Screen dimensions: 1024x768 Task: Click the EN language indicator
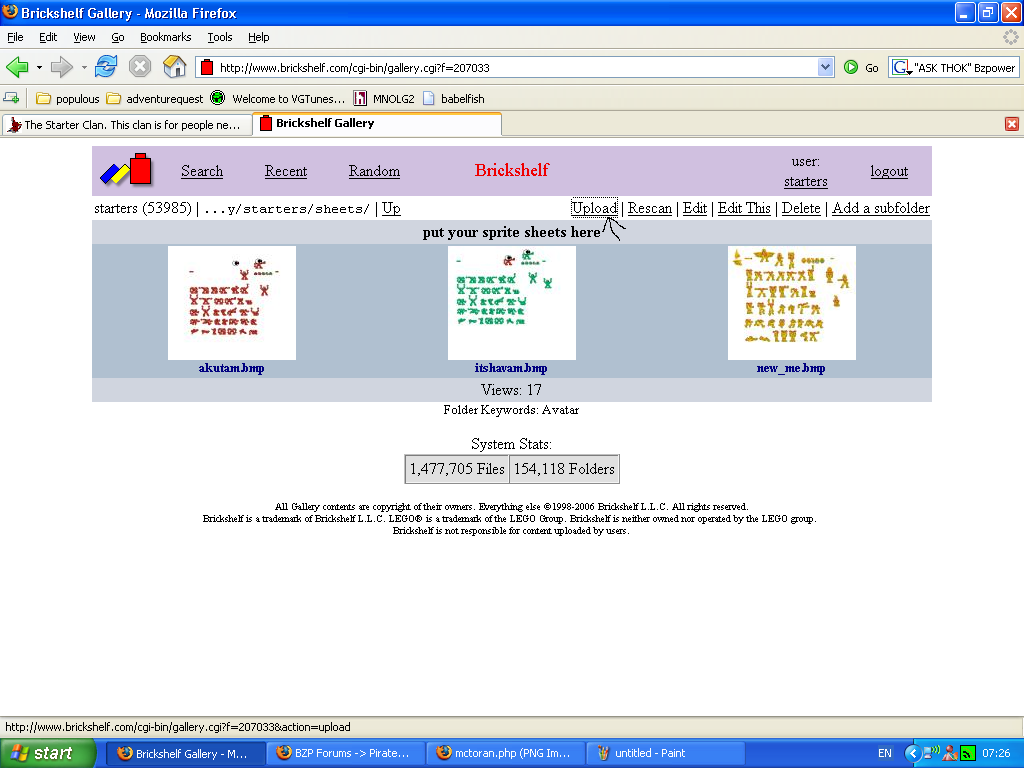click(885, 753)
